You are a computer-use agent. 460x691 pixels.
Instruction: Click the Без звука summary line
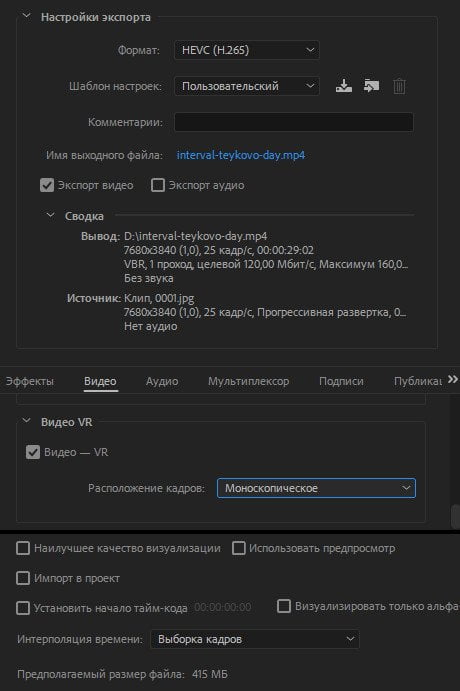pos(148,279)
